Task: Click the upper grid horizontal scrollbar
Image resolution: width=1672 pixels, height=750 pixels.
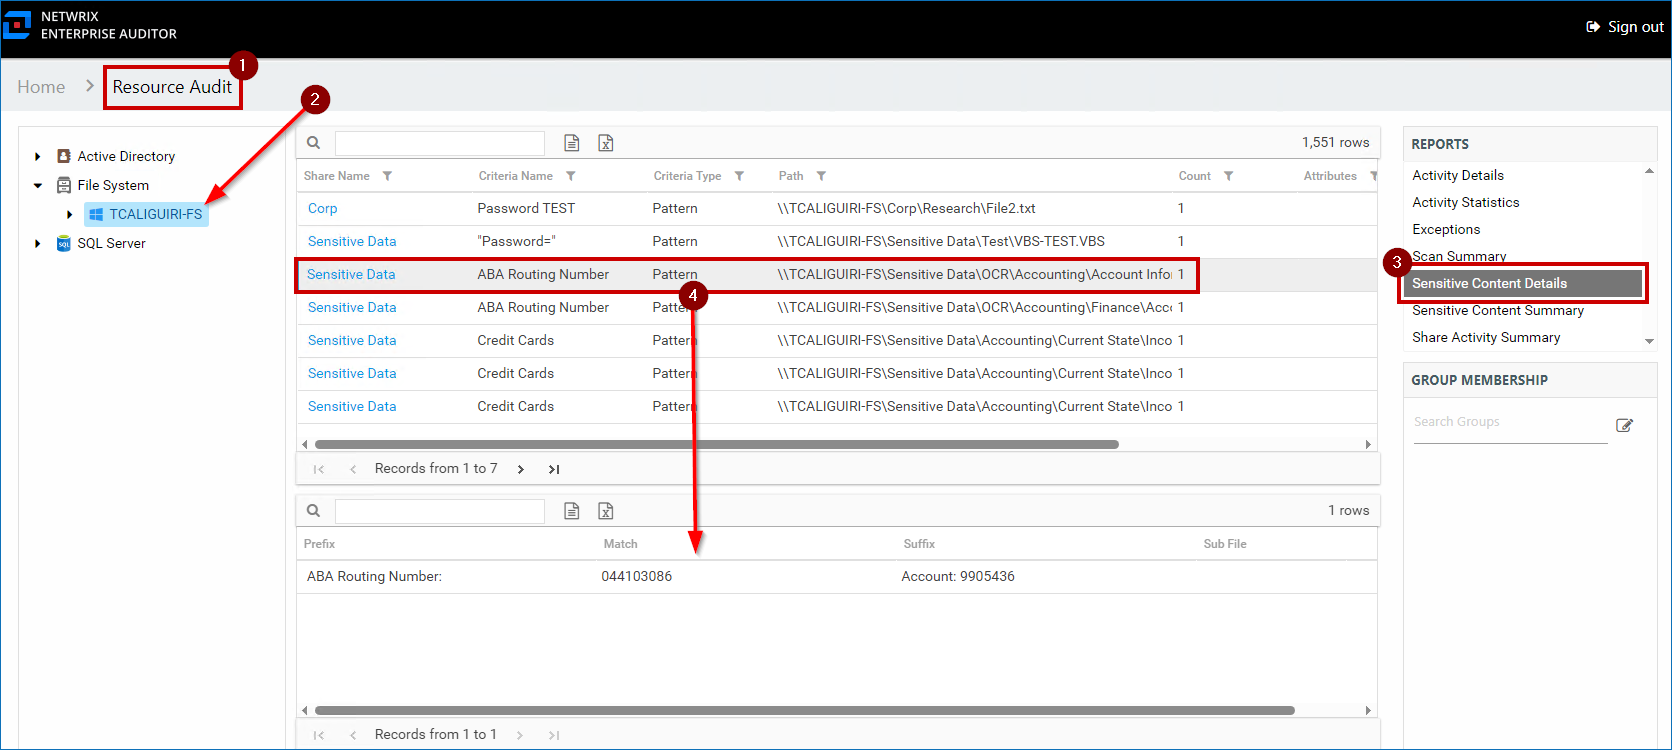Action: (x=716, y=444)
